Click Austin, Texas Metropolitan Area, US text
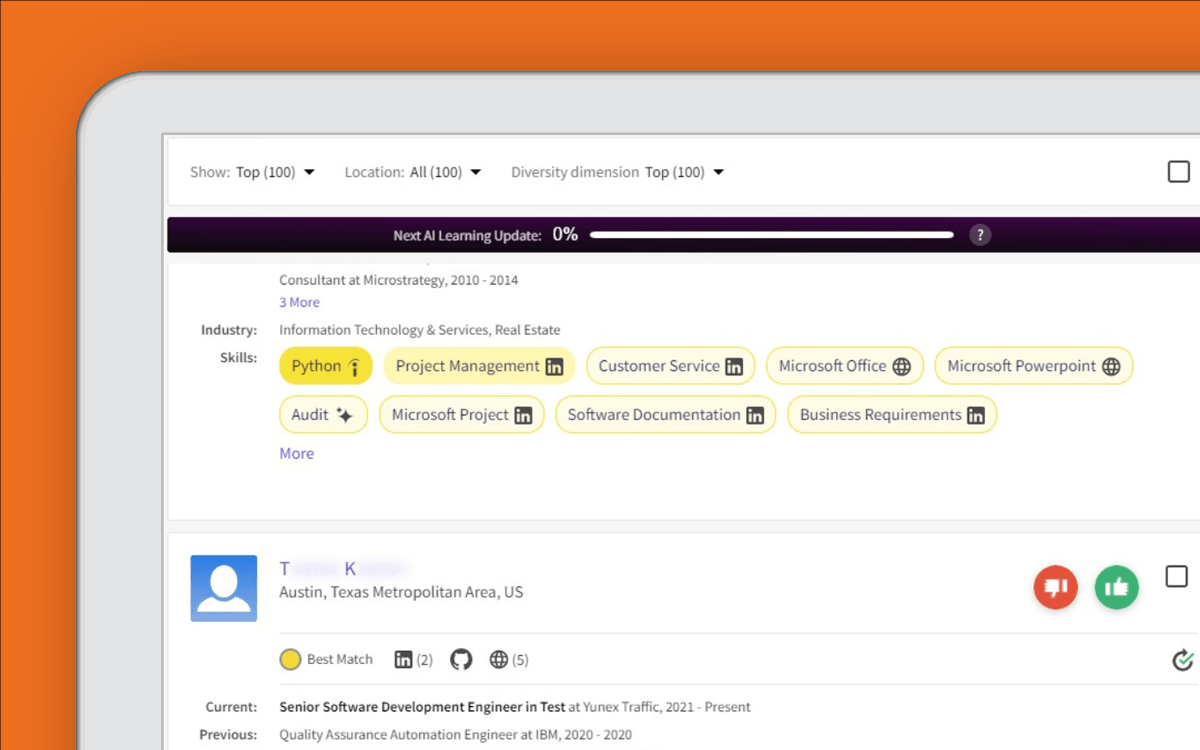 coord(401,592)
